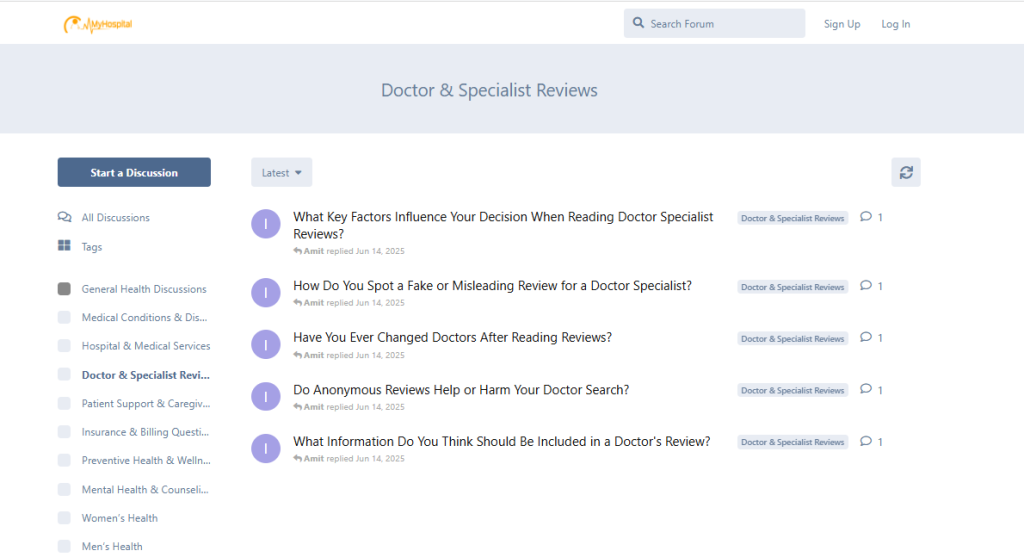Click the All Discussions speech bubble icon

[x=64, y=218]
